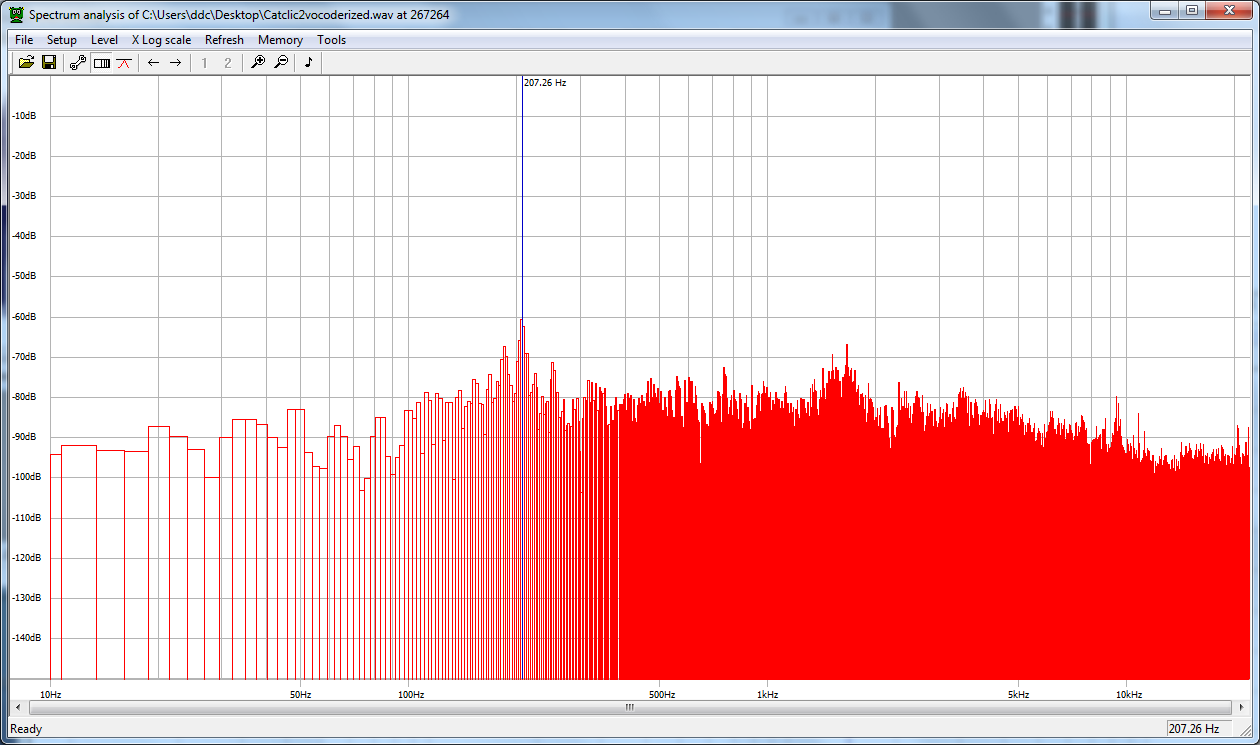Select memory slot 1 on the toolbar
This screenshot has height=745, width=1260.
tap(204, 62)
